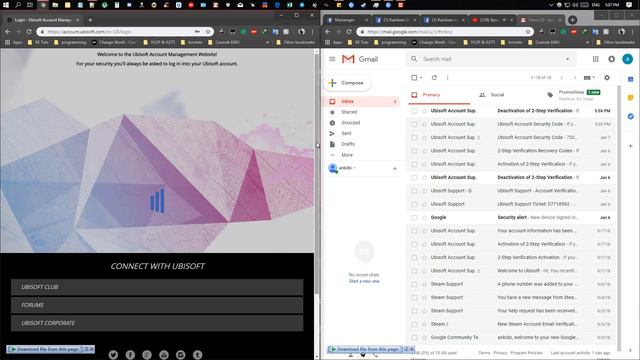This screenshot has height=360, width=640.
Task: Star the New Steam Account Email Verification email
Action: pyautogui.click(x=424, y=324)
